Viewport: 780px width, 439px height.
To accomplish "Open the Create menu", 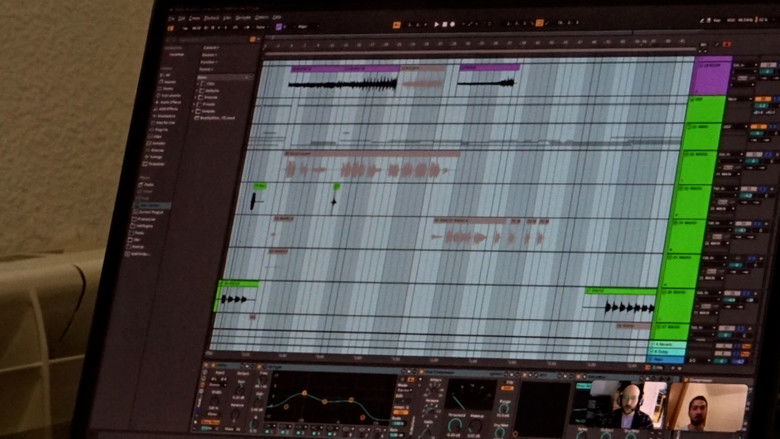I will 196,17.
